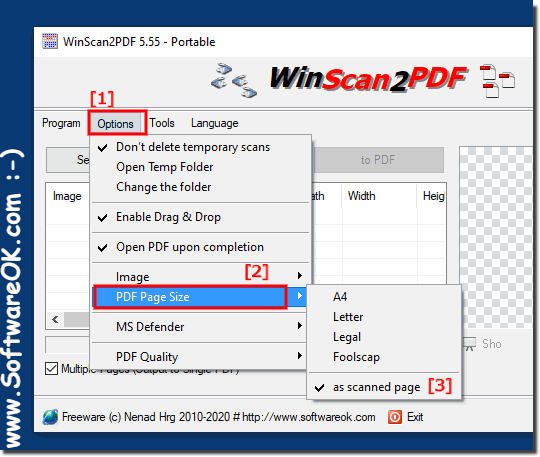Choose Open Temp Folder menu entry
The width and height of the screenshot is (540, 457).
(200, 167)
